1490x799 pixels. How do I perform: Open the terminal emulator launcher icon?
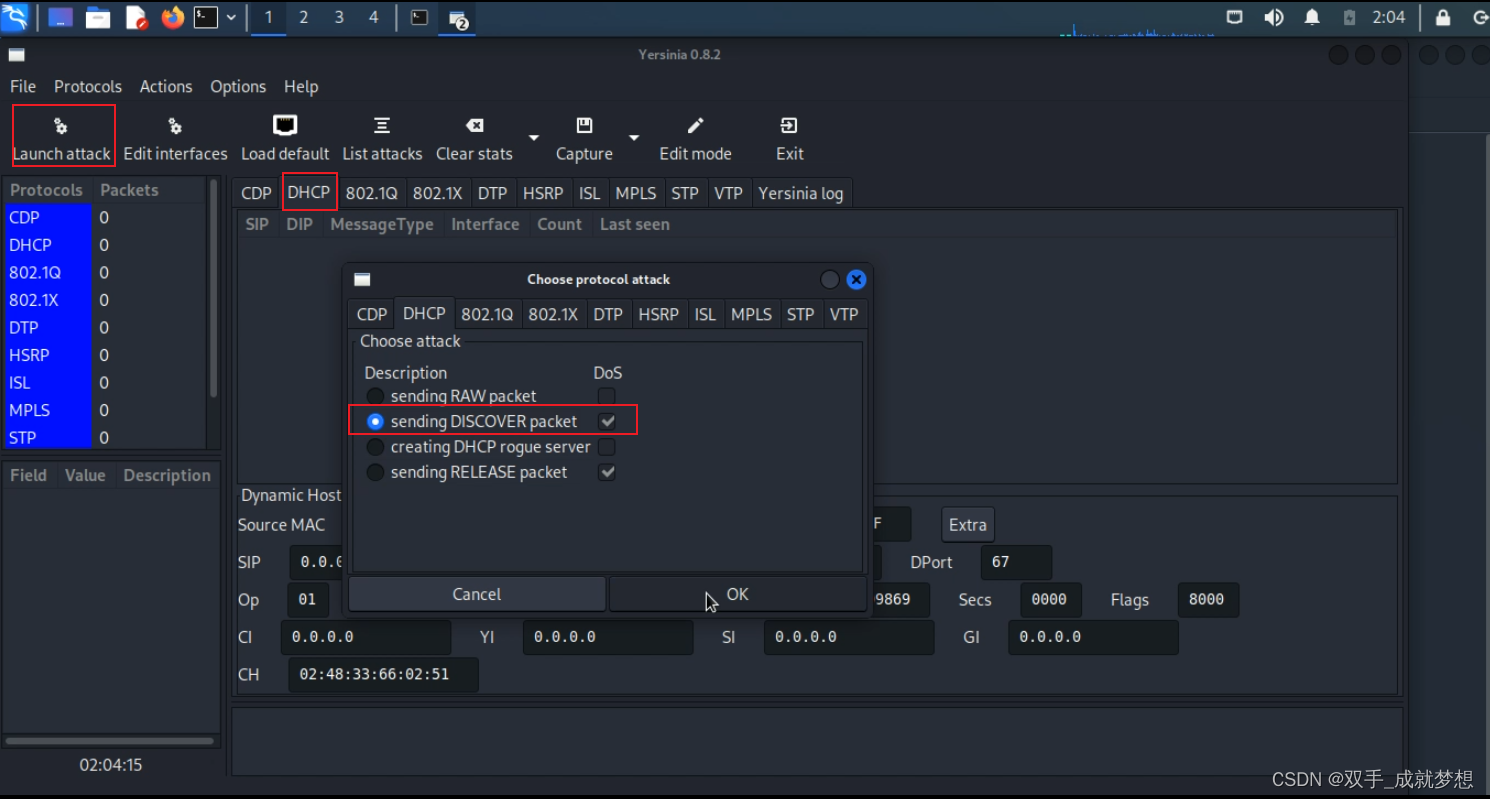click(206, 17)
